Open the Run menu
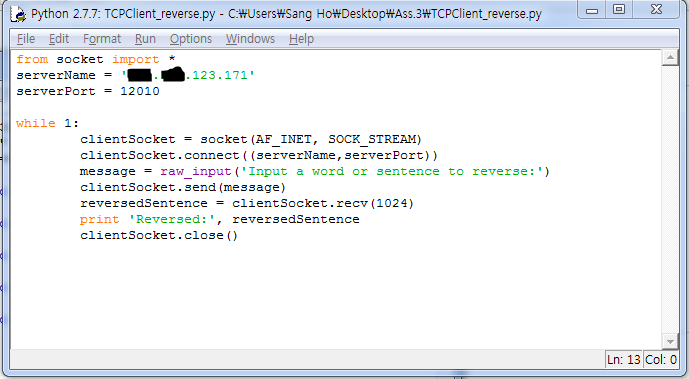Image resolution: width=689 pixels, height=379 pixels. pyautogui.click(x=145, y=39)
